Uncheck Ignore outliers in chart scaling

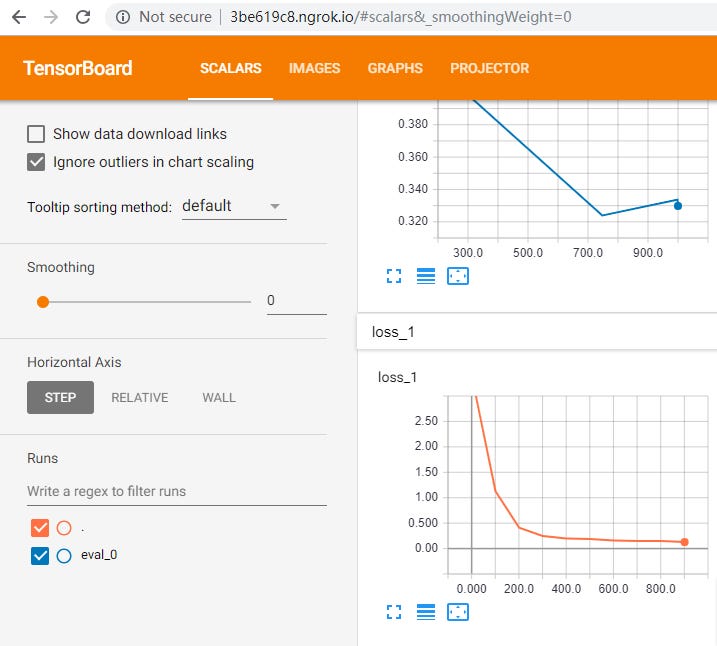coord(36,162)
